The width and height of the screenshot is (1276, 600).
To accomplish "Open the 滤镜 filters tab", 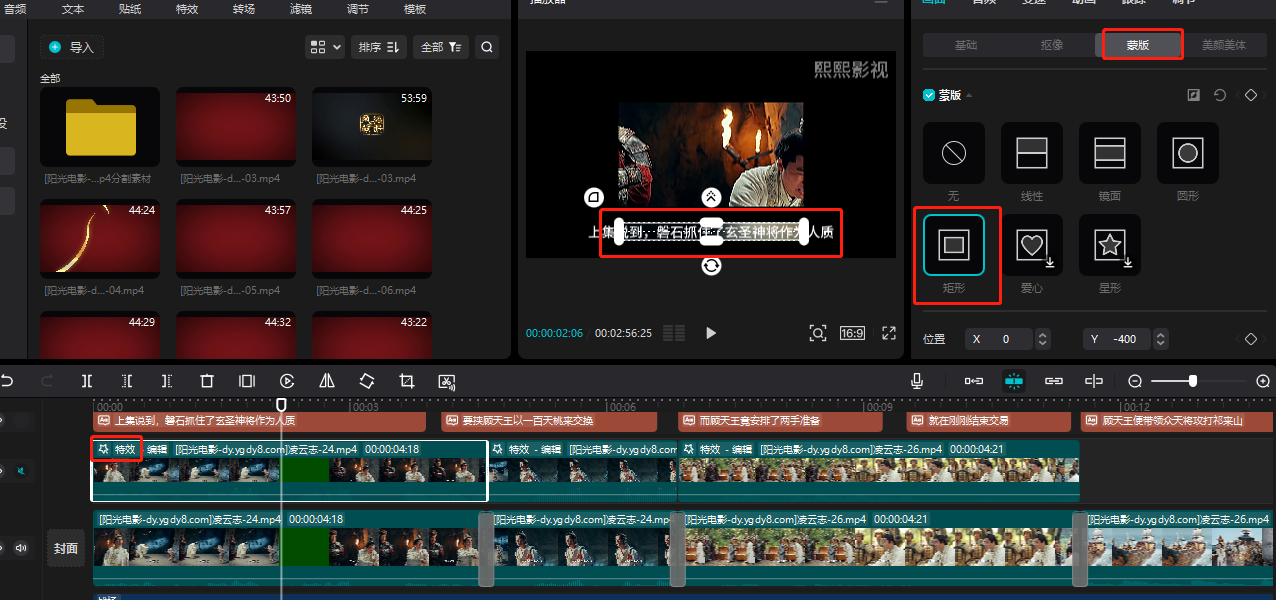I will (x=301, y=9).
